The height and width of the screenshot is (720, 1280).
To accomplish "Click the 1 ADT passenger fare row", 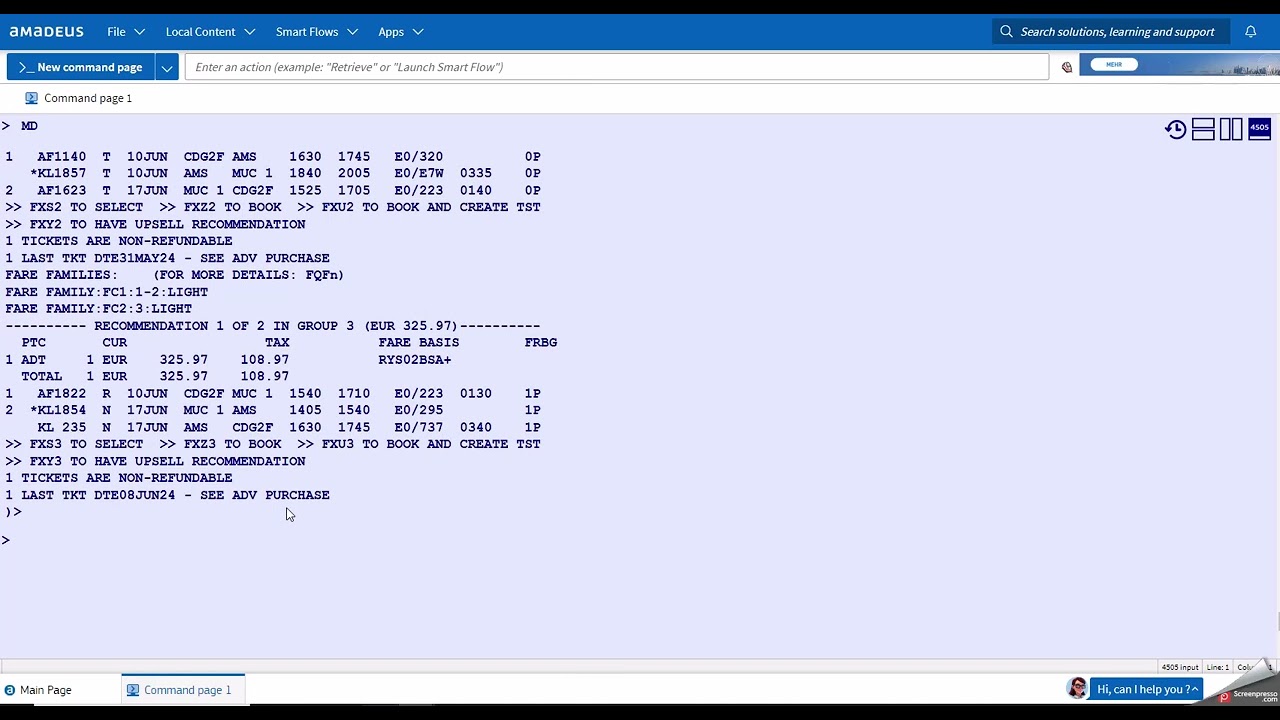I will coord(228,360).
